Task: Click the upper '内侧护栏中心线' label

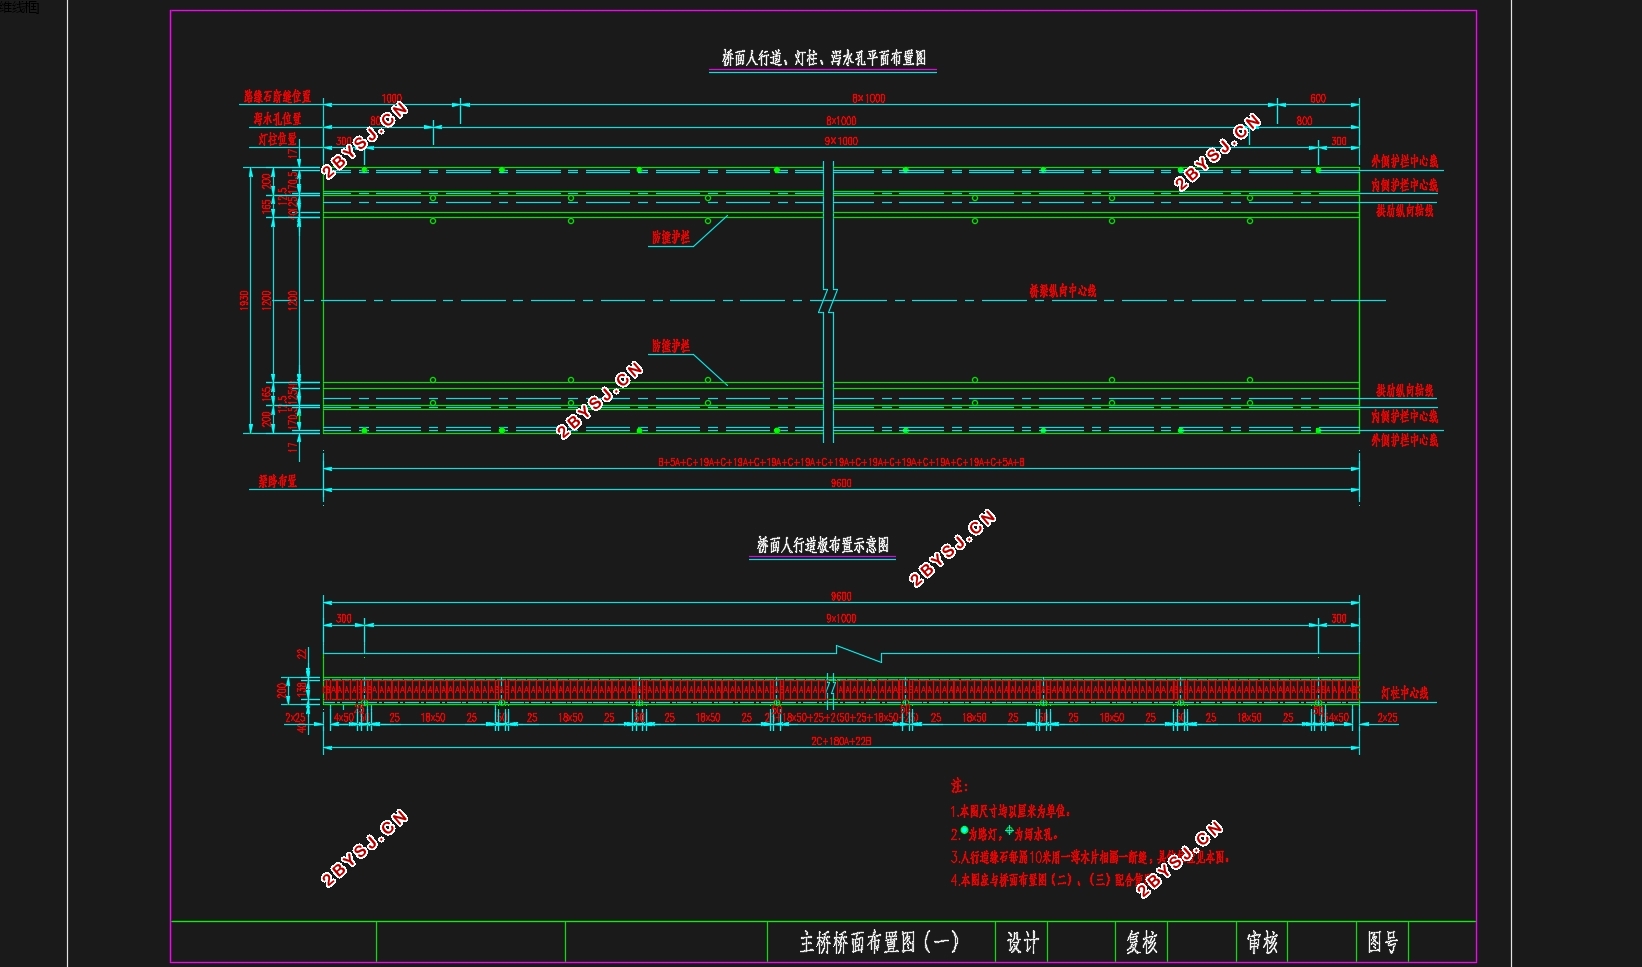Action: (1405, 185)
